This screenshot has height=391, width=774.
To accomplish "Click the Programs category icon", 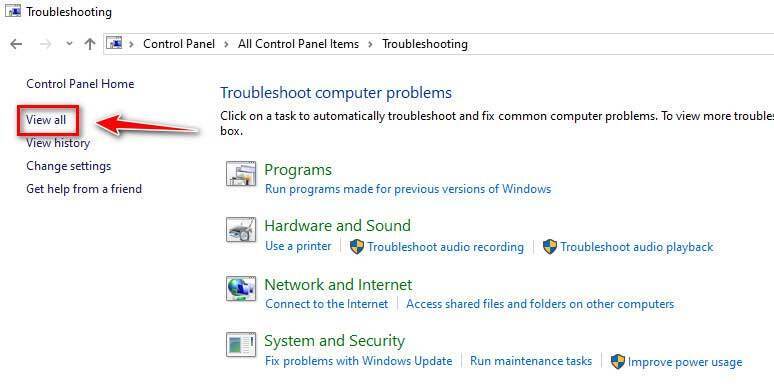I will pos(241,173).
